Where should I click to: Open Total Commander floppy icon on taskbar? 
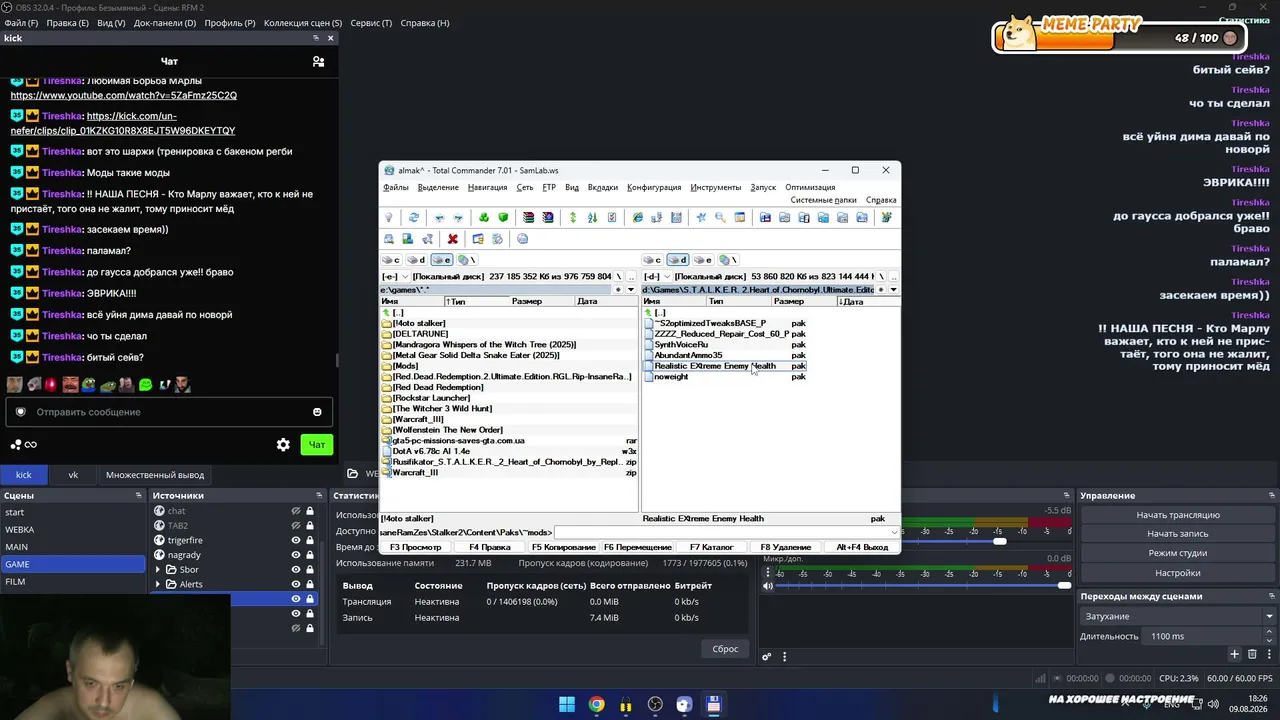tap(713, 704)
